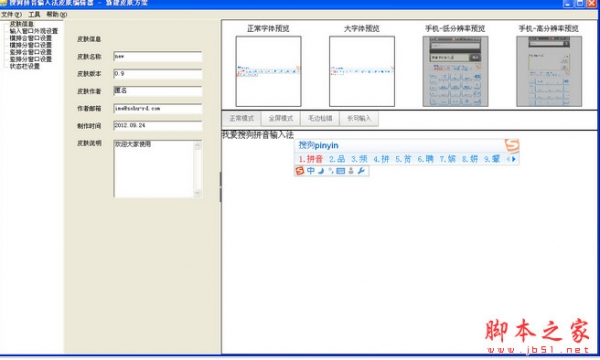
Task: Choose candidate 3.频
Action: (x=359, y=159)
